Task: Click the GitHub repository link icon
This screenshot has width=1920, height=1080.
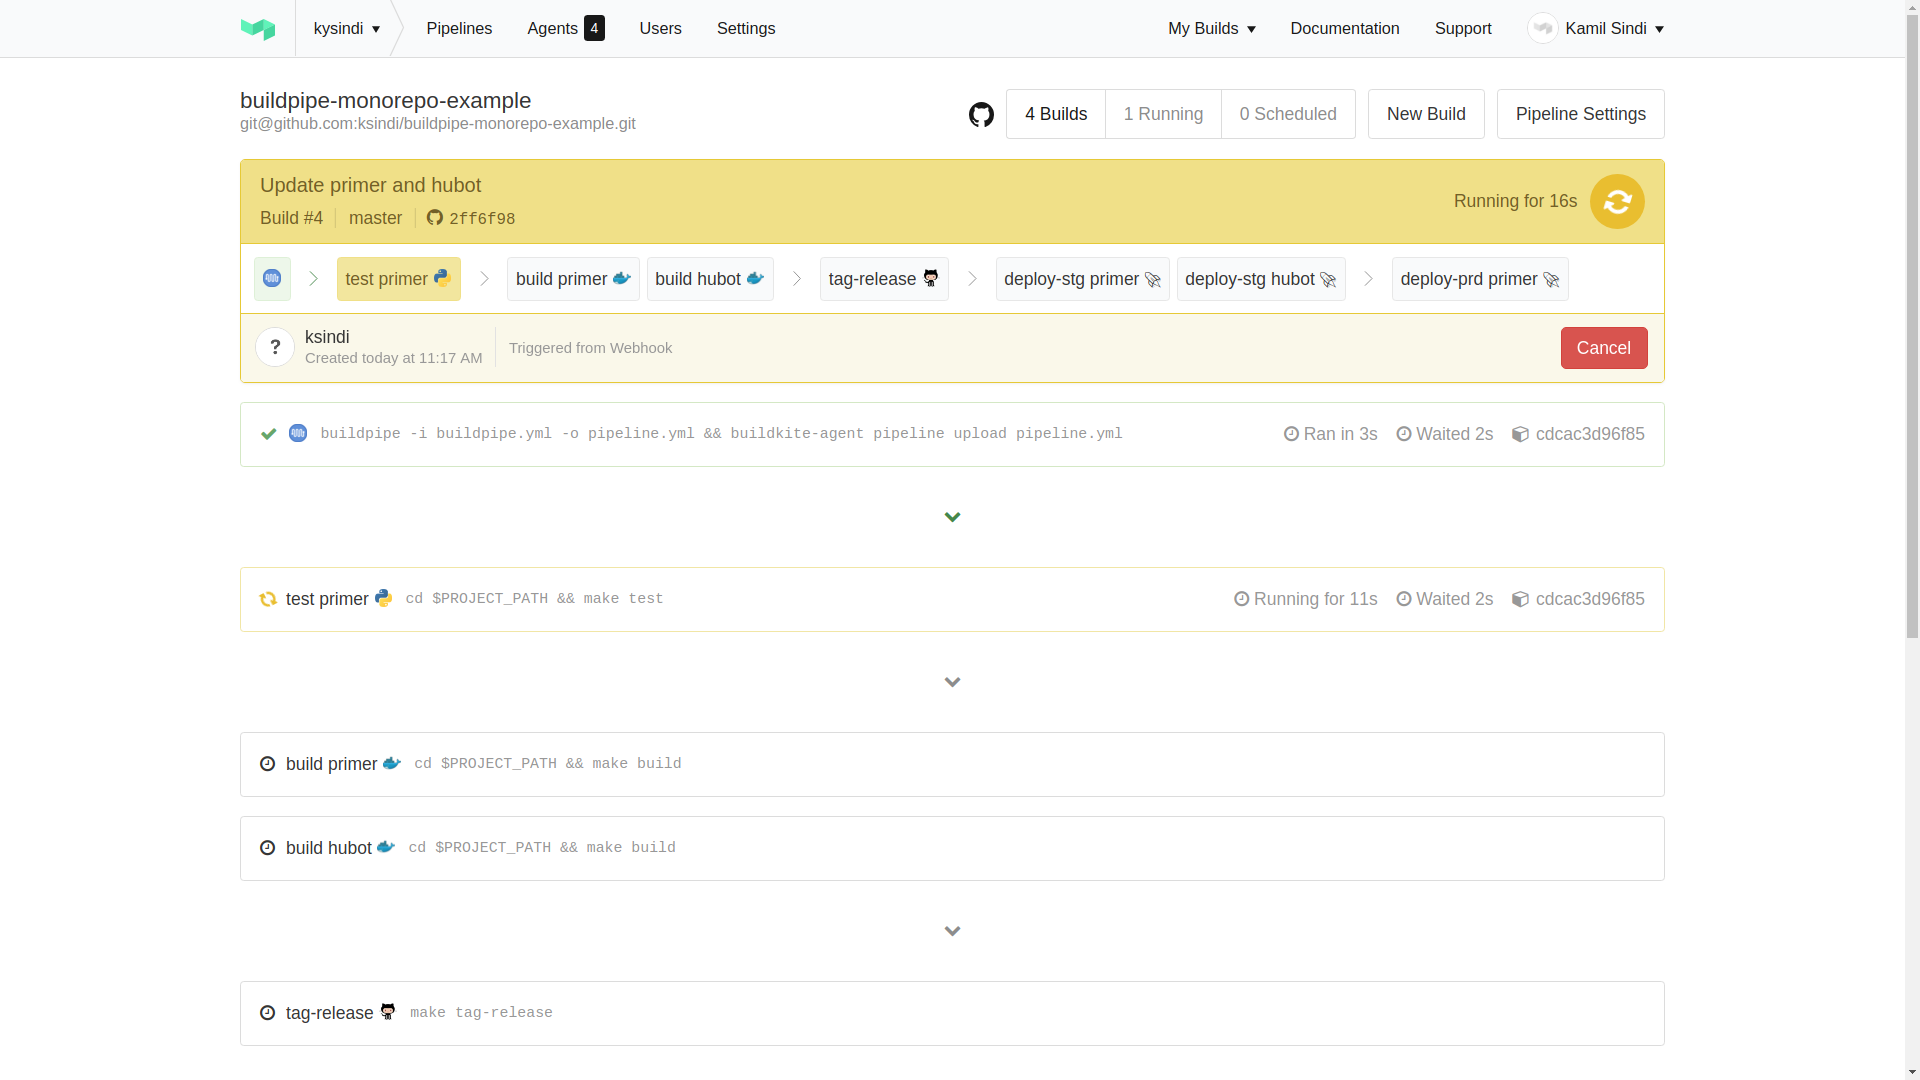Action: pyautogui.click(x=981, y=115)
